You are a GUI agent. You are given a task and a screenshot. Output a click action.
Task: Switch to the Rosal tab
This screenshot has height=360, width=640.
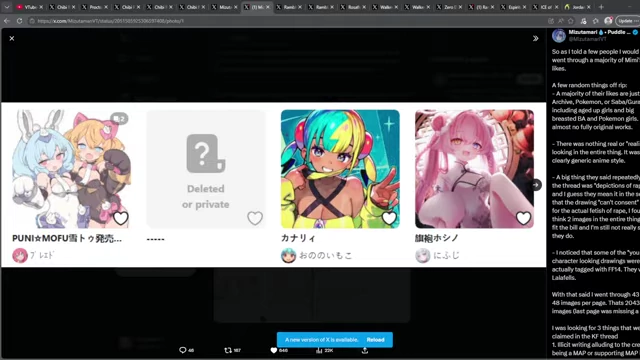point(353,7)
